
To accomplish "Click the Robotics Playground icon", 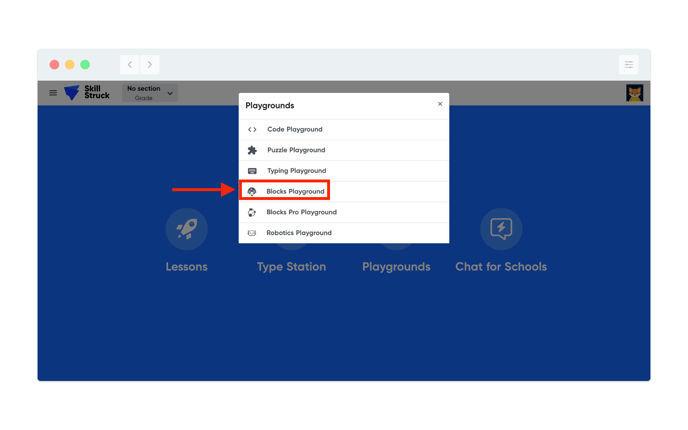I will [x=252, y=233].
